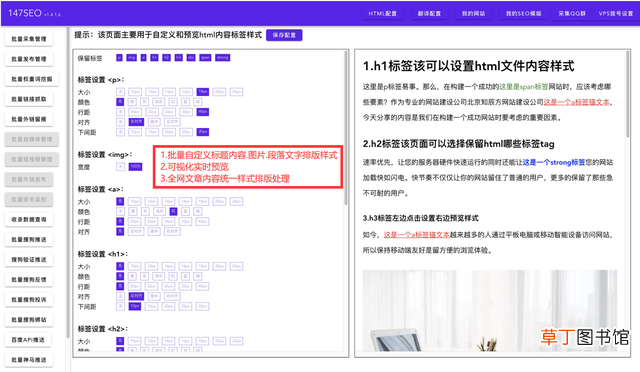Go to 我的网站 in top bar
Image resolution: width=640 pixels, height=372 pixels.
473,13
